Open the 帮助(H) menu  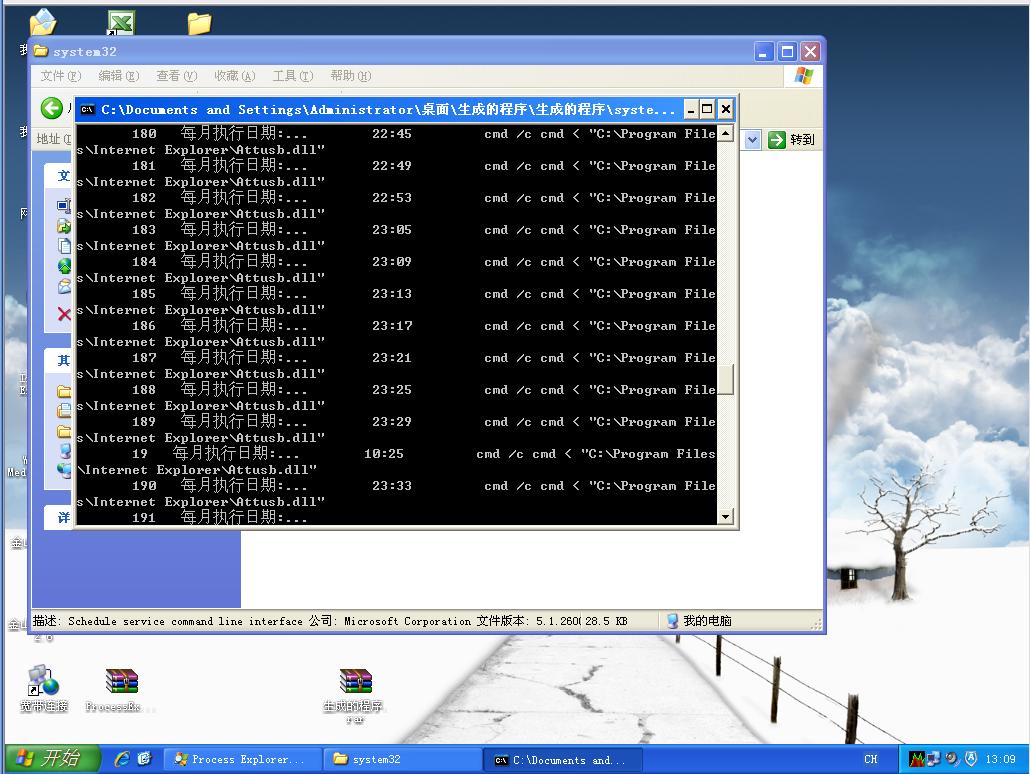(x=350, y=76)
